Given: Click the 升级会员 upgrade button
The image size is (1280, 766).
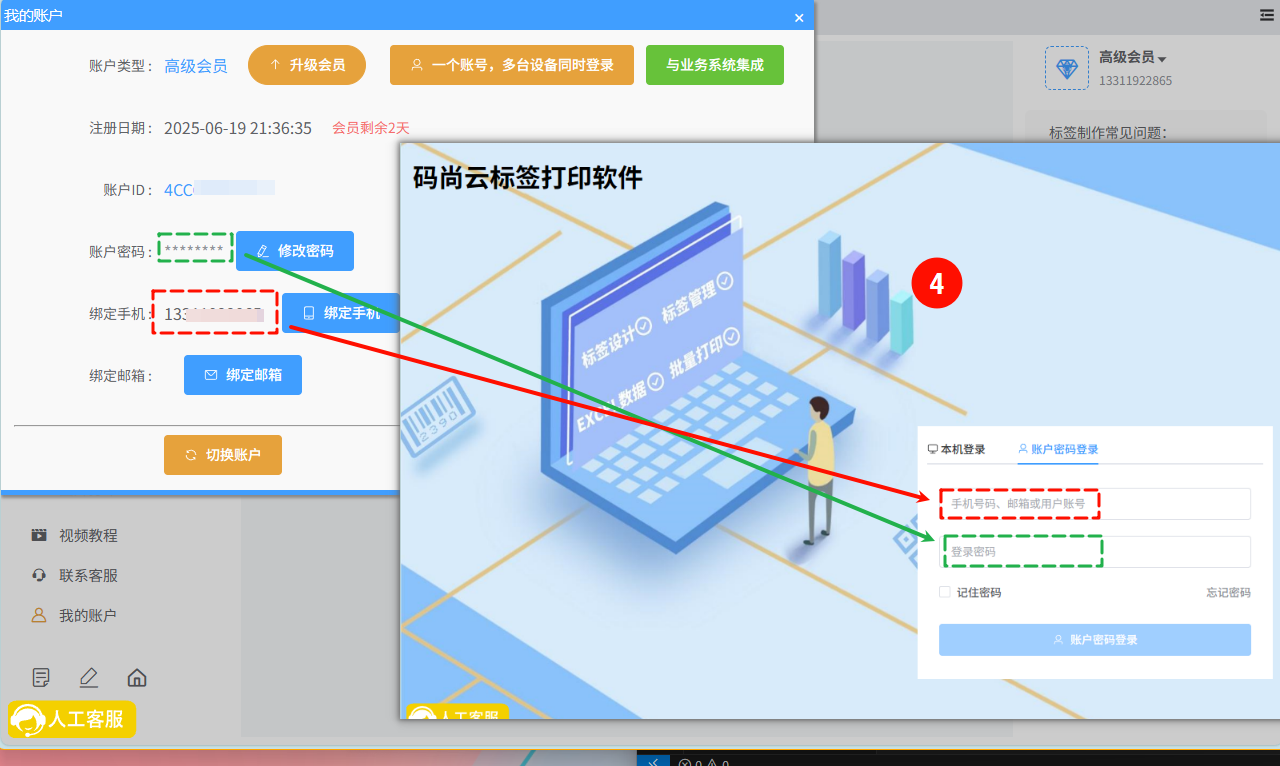Looking at the screenshot, I should (x=307, y=65).
